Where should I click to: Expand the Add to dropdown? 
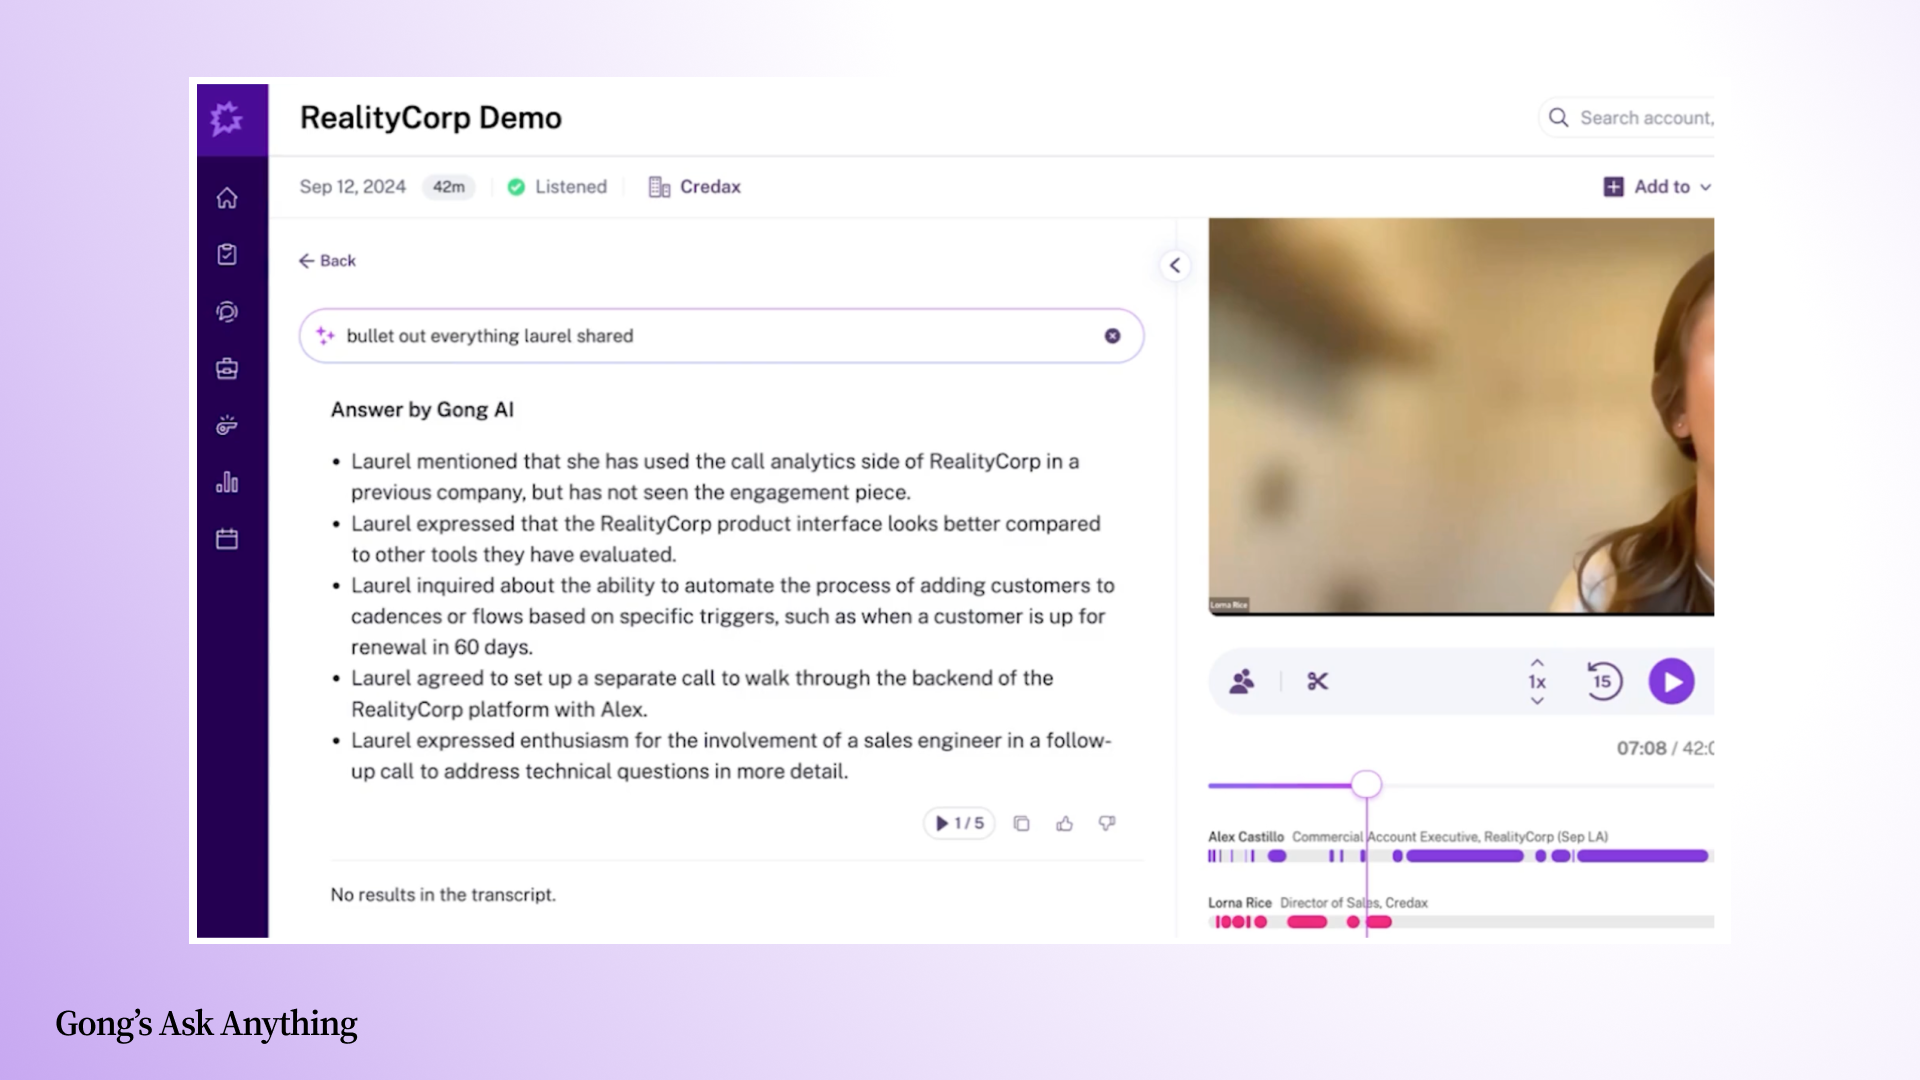[x=1658, y=187]
